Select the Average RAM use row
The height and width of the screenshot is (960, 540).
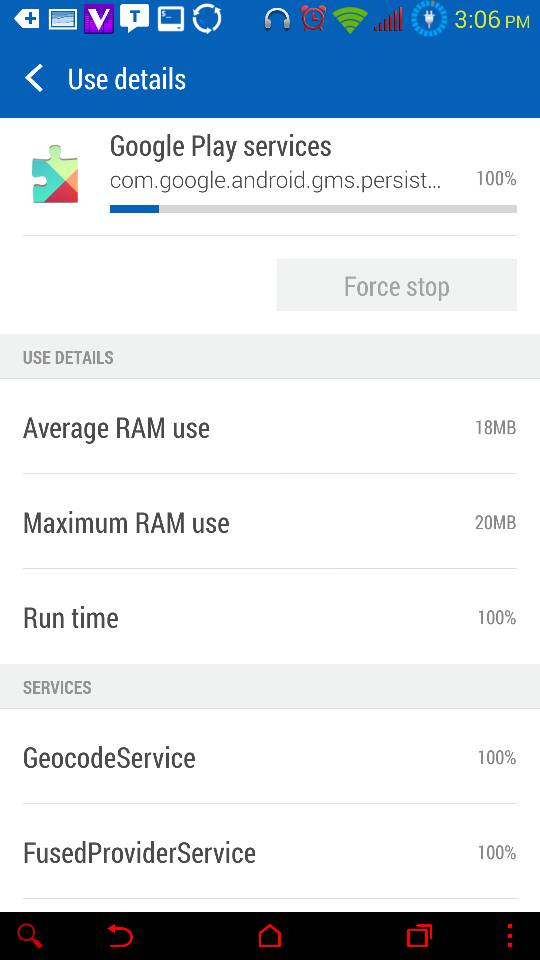(x=270, y=427)
